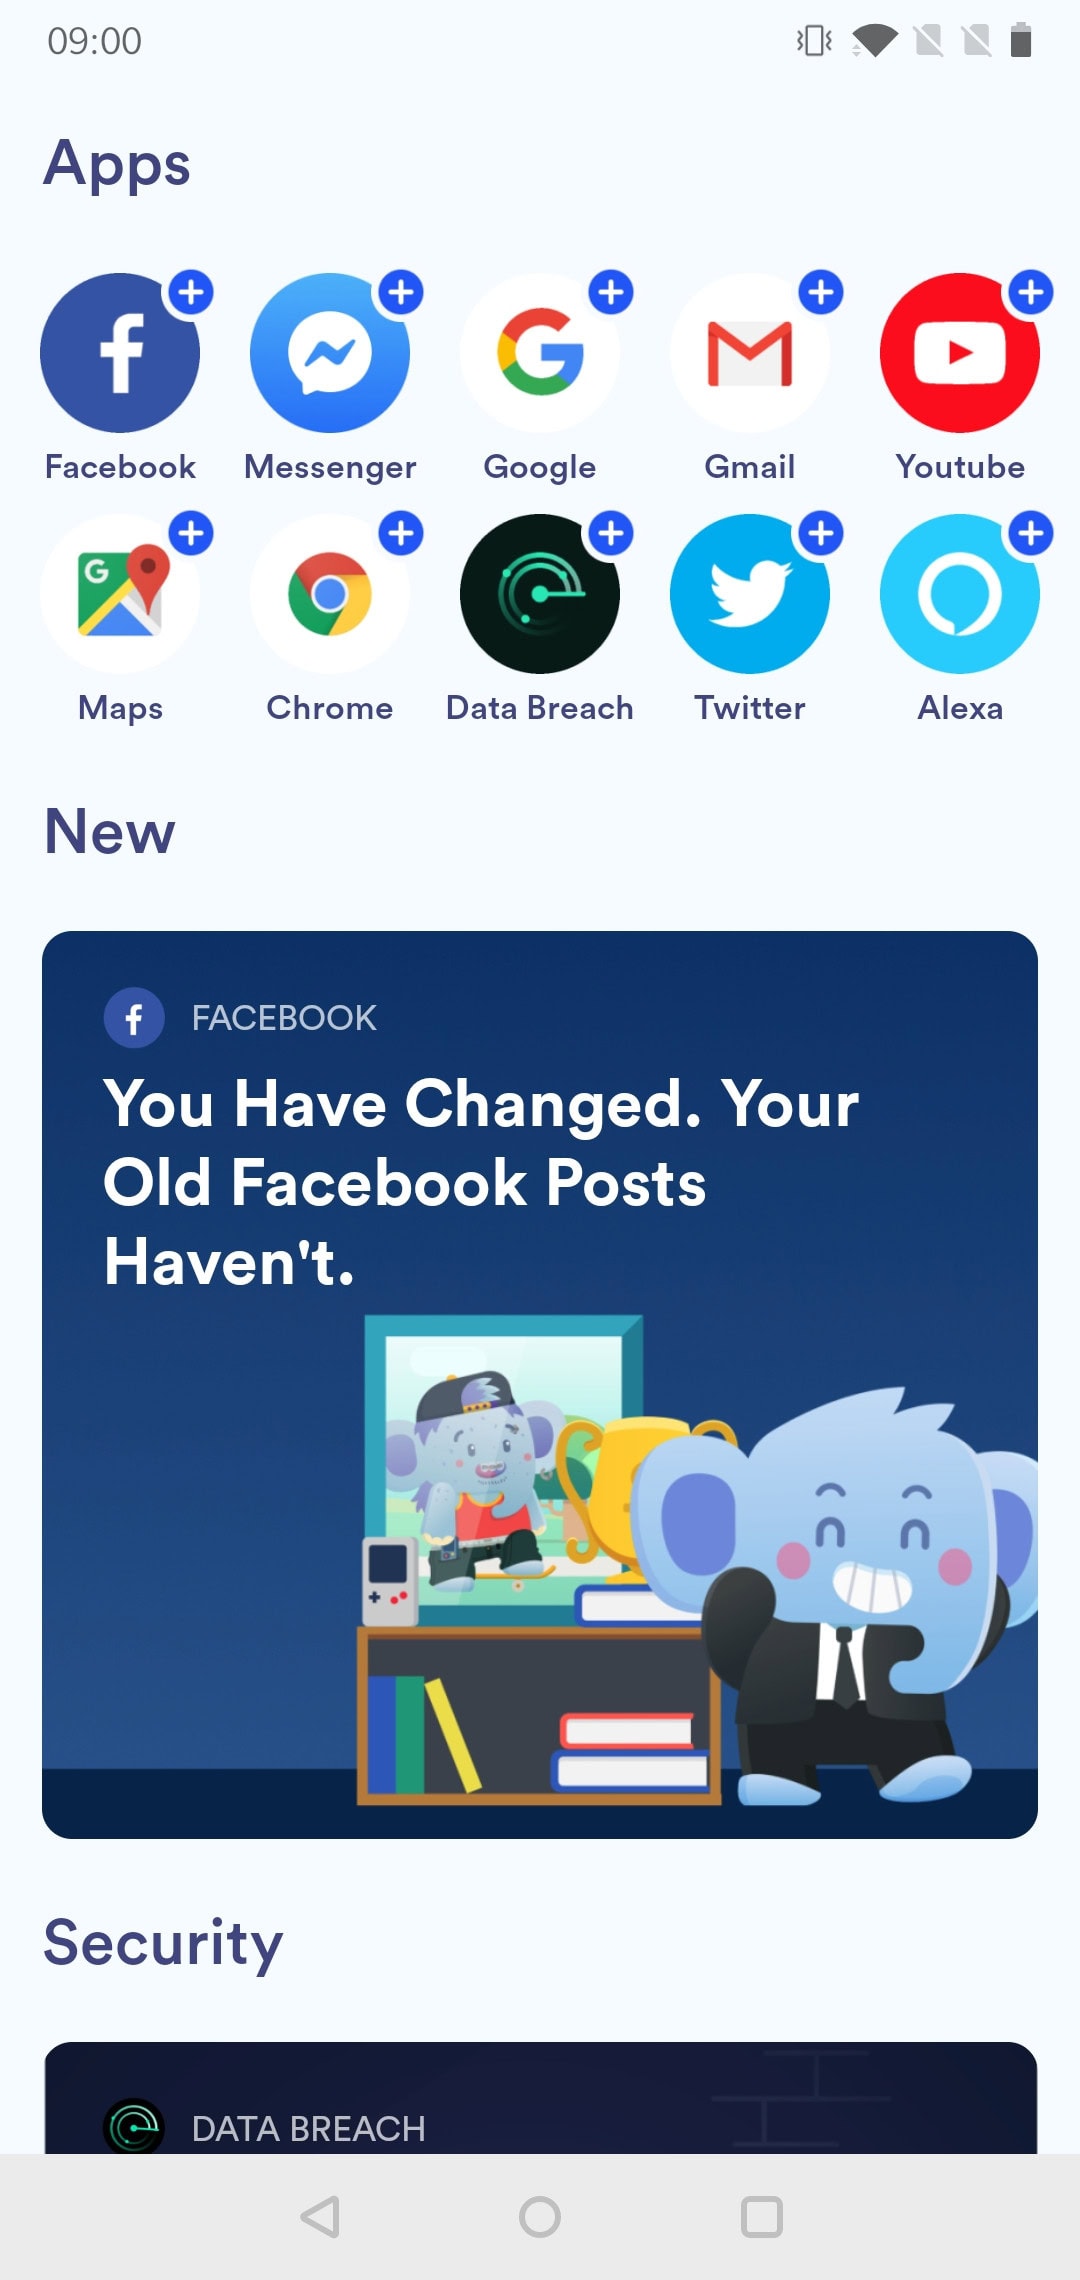Open the Facebook app icon
Image resolution: width=1080 pixels, height=2280 pixels.
[120, 353]
